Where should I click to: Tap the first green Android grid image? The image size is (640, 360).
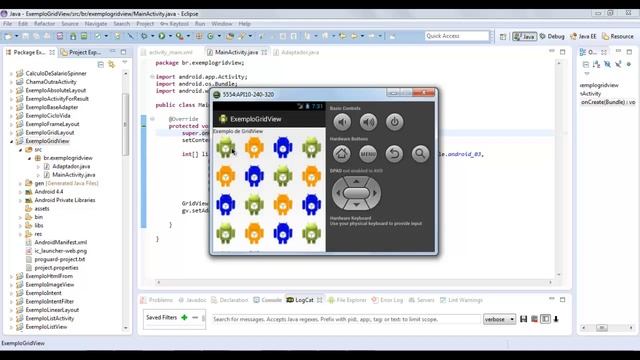tap(226, 147)
